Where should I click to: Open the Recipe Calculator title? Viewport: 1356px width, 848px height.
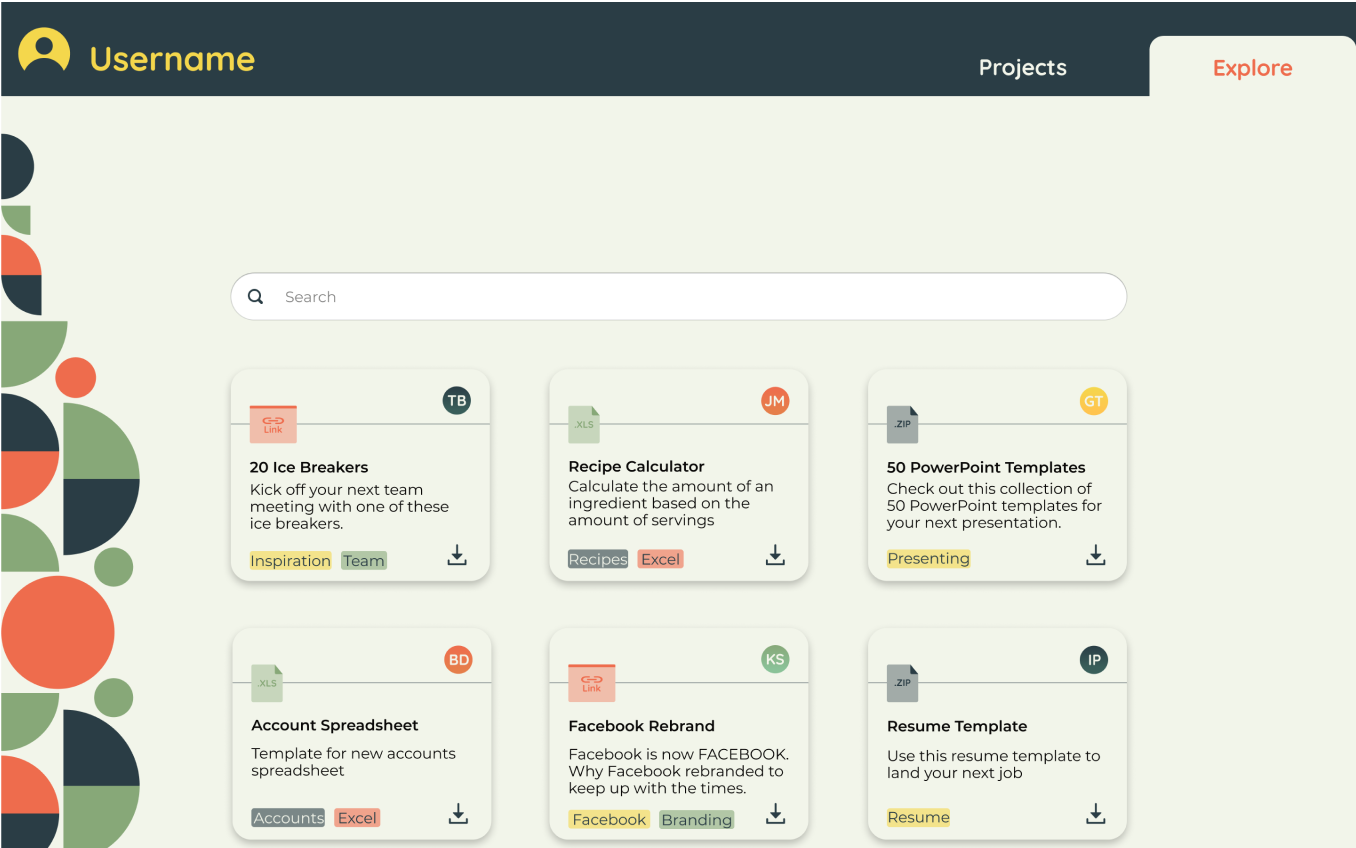pyautogui.click(x=636, y=466)
